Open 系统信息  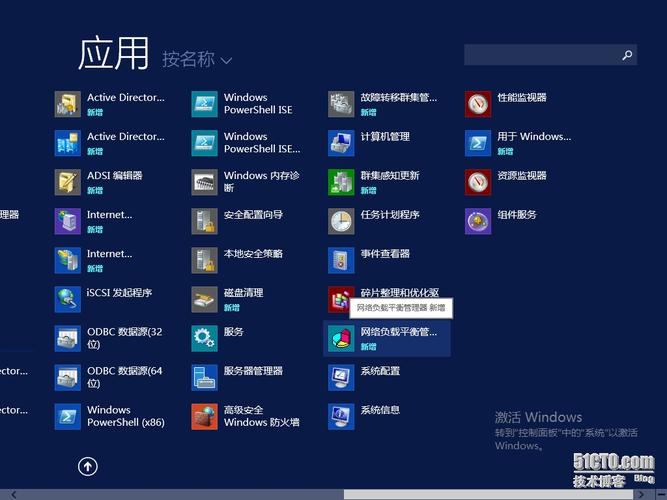tap(364, 417)
